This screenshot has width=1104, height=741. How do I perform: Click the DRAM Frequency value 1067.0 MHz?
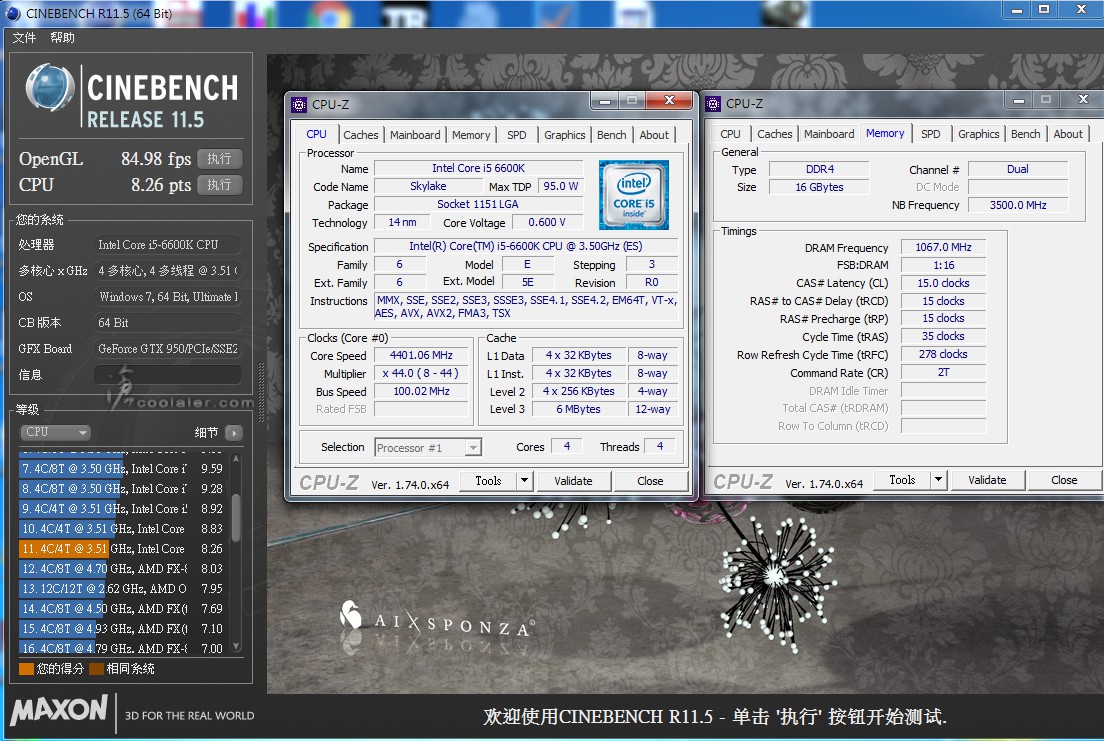coord(943,247)
